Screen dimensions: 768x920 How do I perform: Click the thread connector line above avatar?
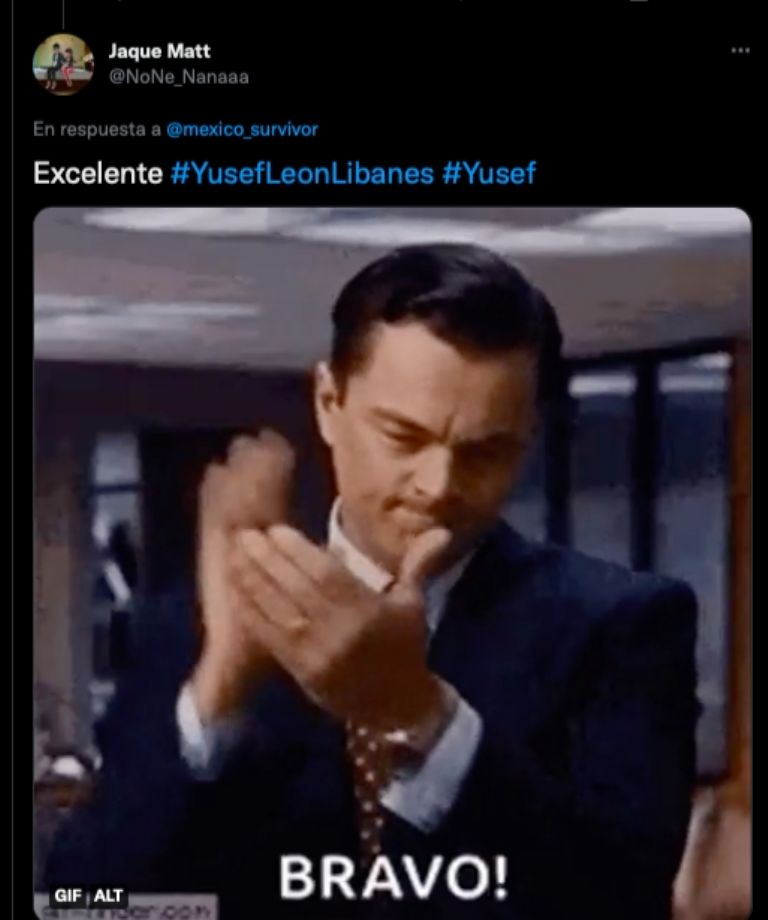[x=63, y=14]
